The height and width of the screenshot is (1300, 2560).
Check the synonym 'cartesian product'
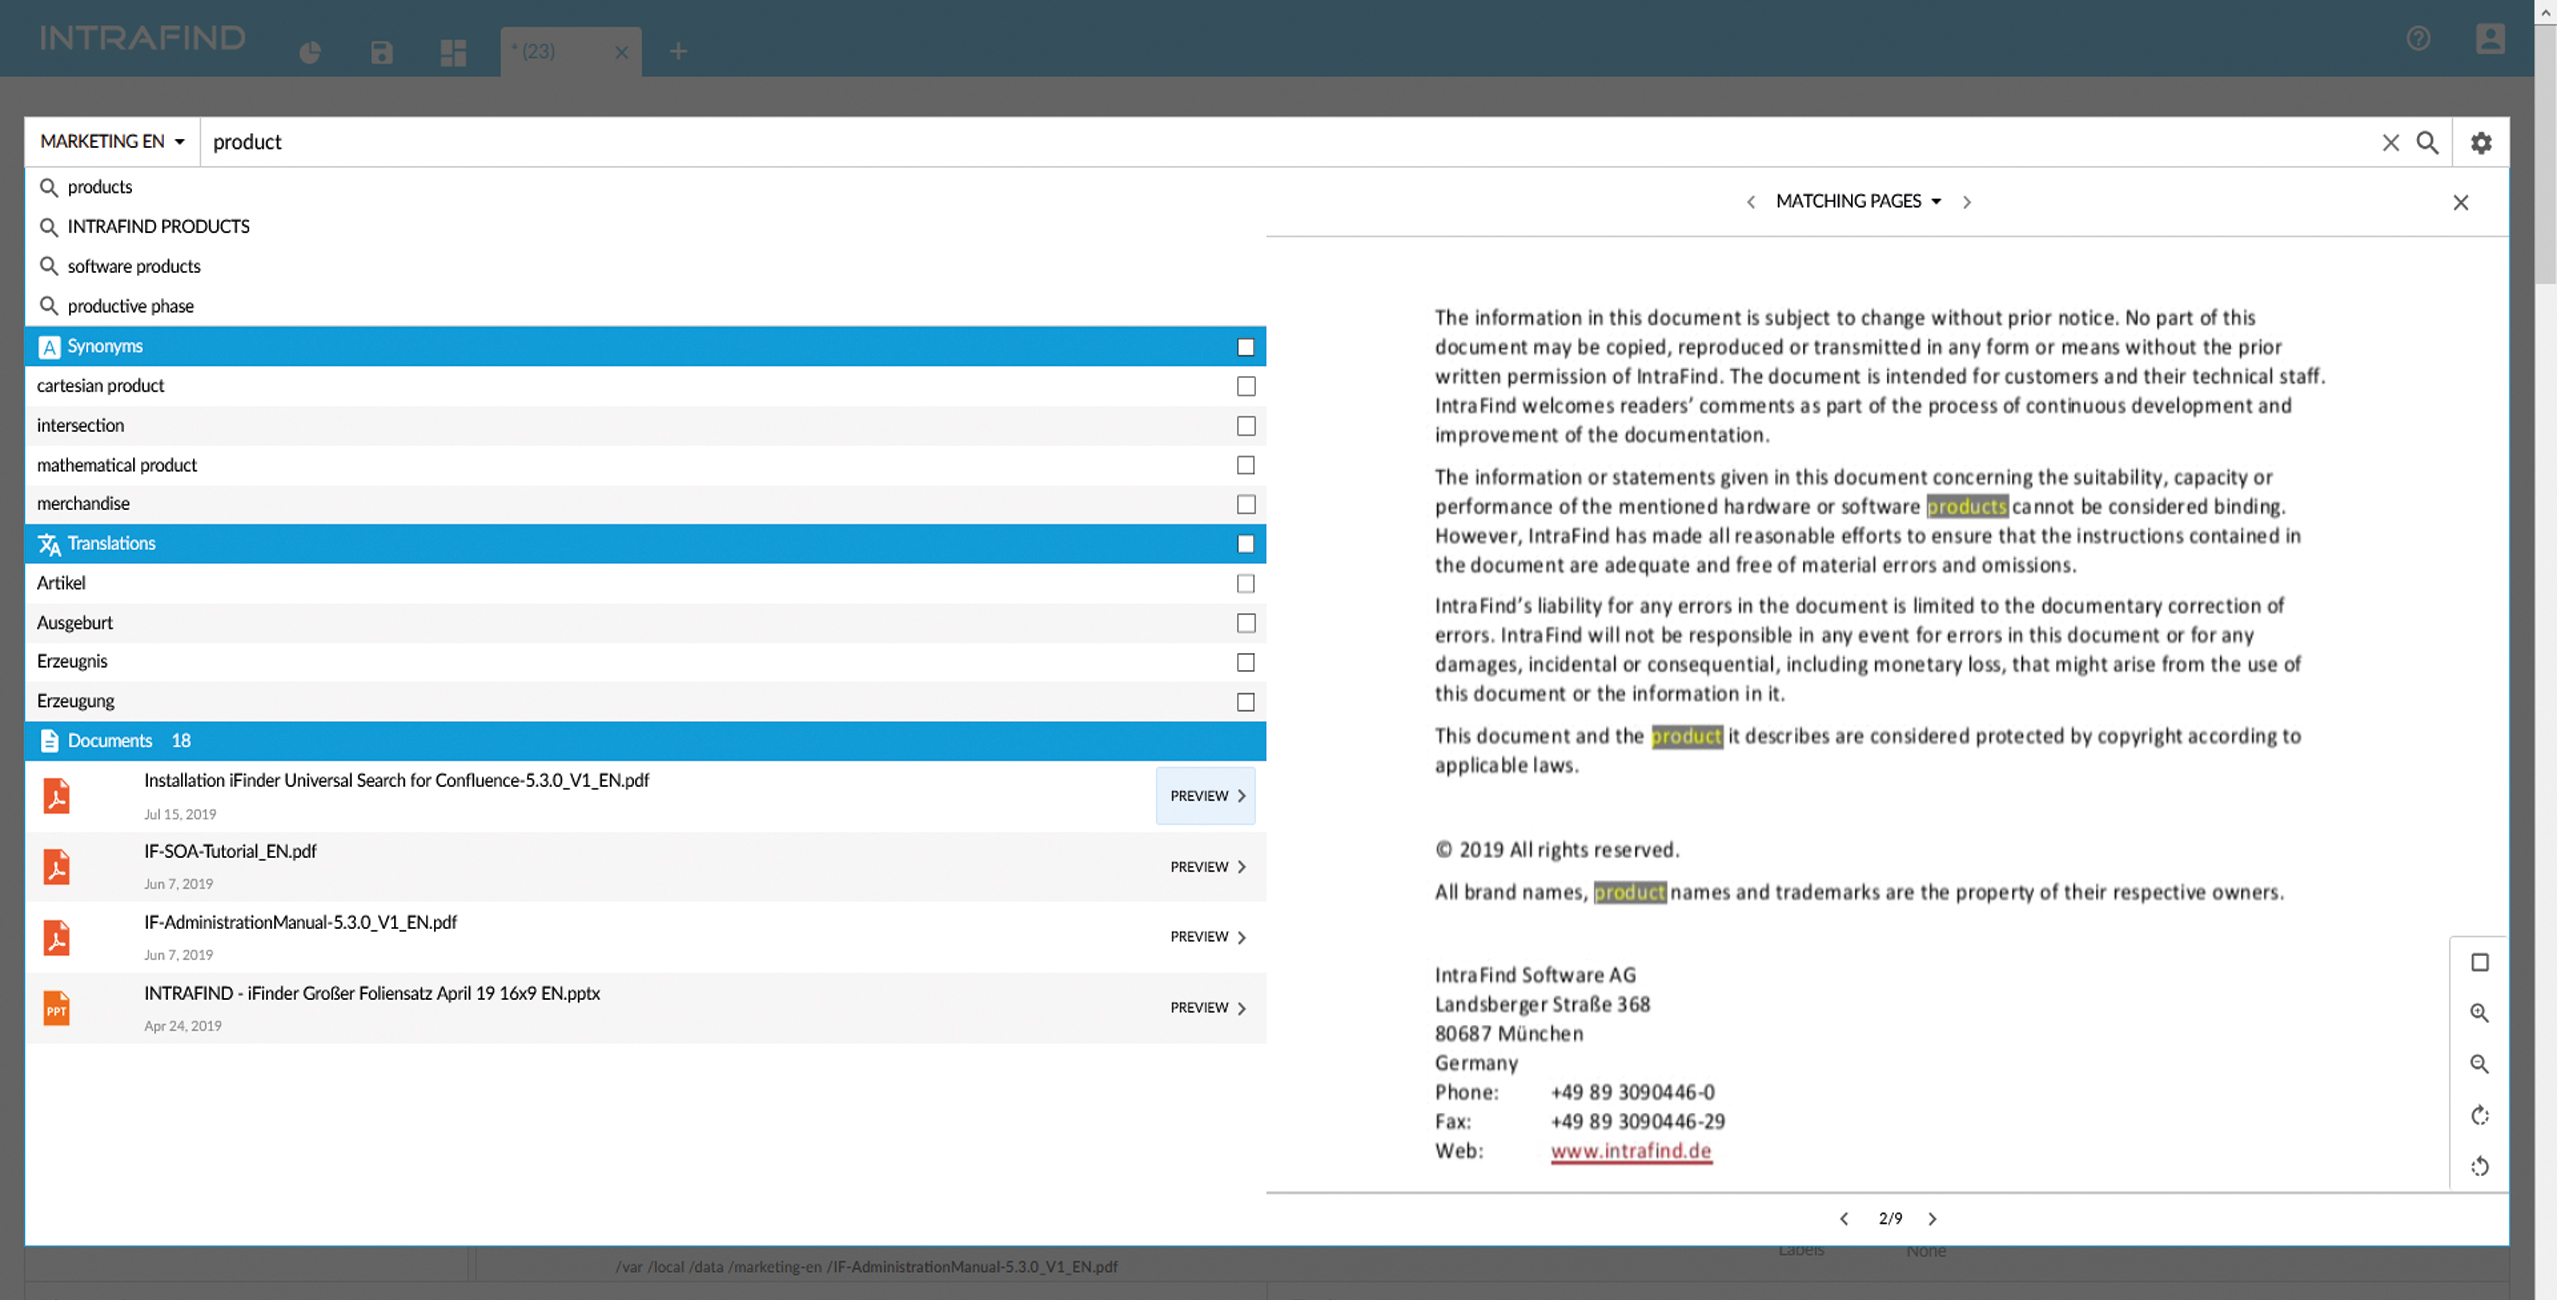[x=1246, y=386]
